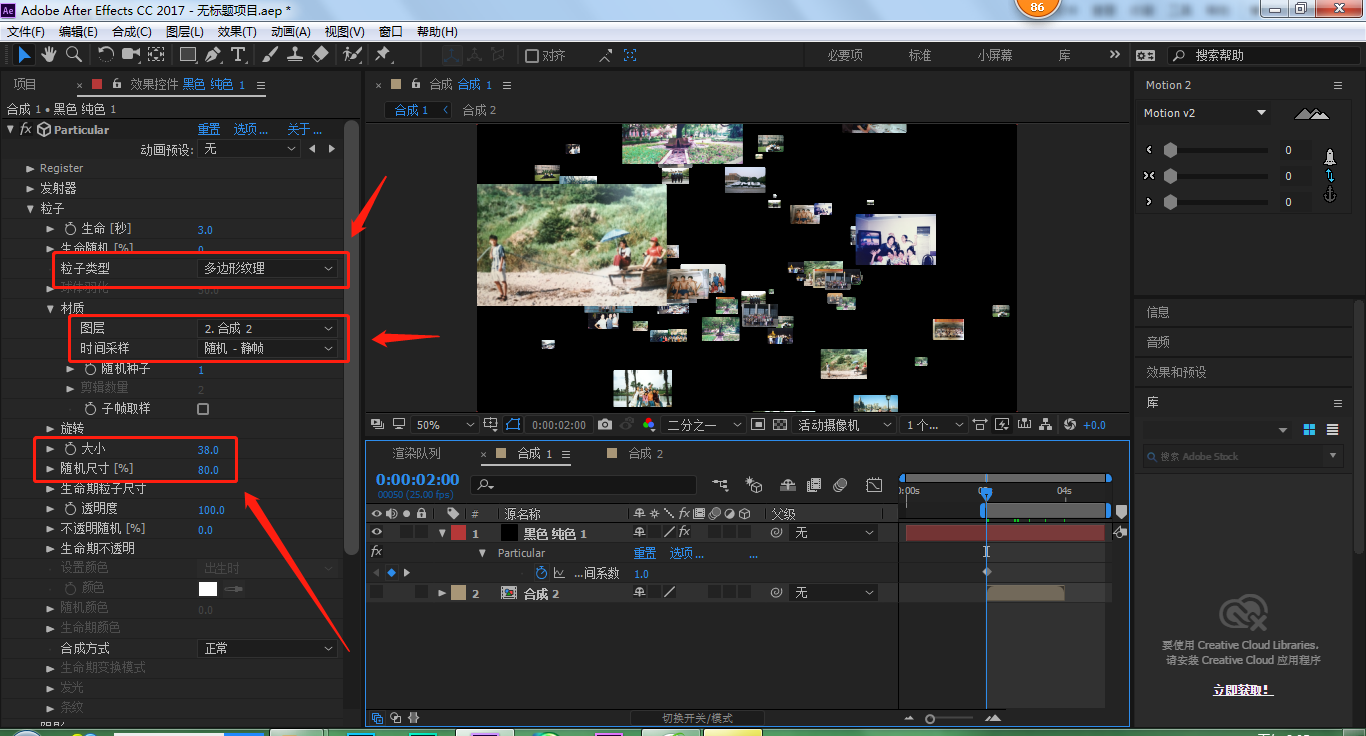
Task: Open the 图层 合成 2 dropdown
Action: click(x=268, y=328)
